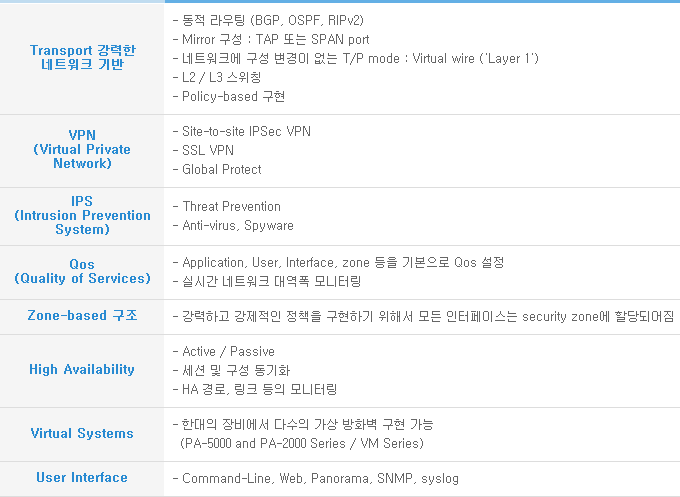Screen dimensions: 680x497
Task: Click the Virtual Systems row header
Action: (82, 434)
